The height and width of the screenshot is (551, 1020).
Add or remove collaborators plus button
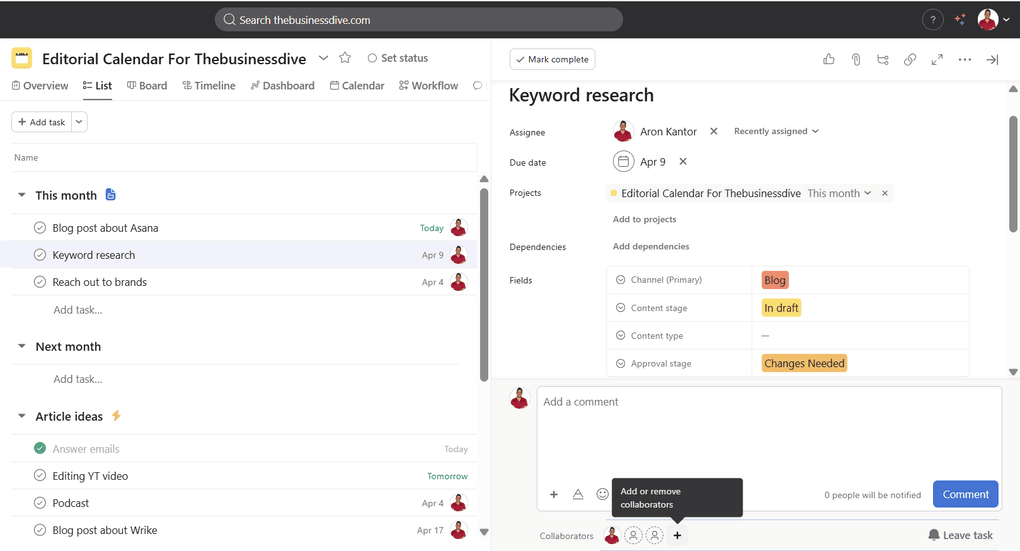(677, 535)
